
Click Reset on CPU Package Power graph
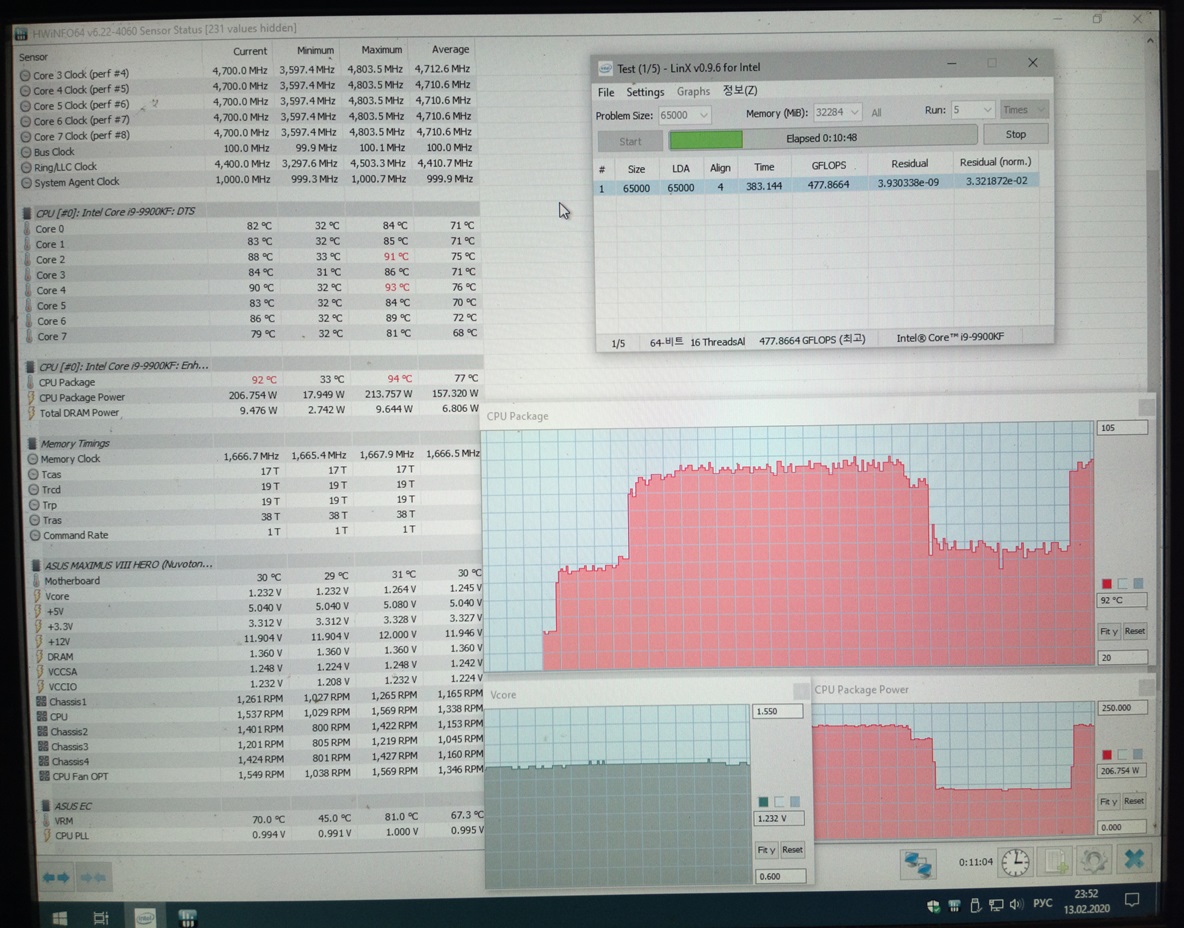point(1133,800)
